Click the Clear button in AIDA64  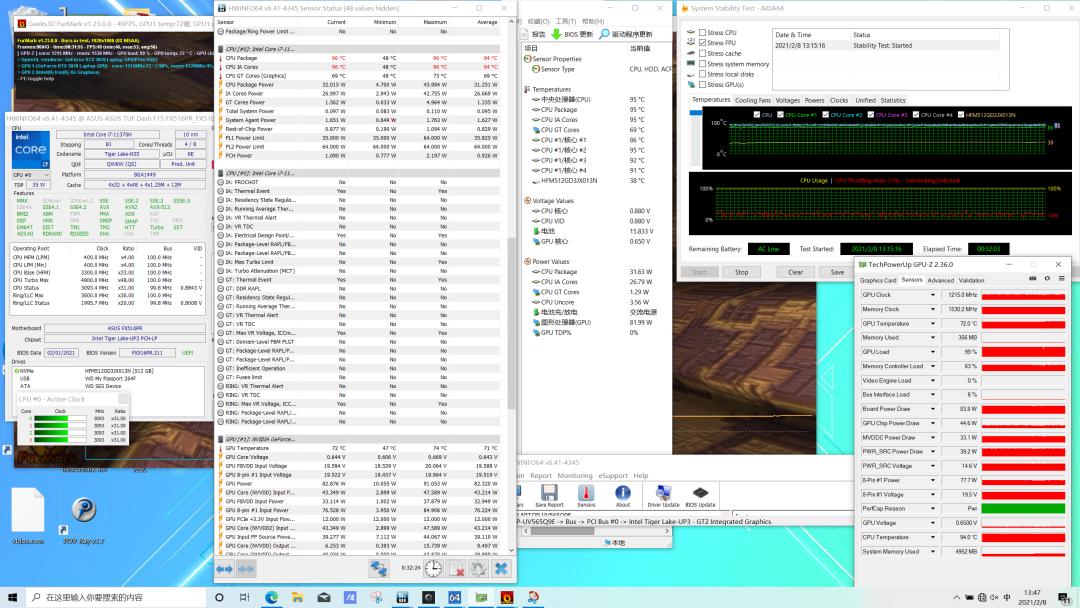pyautogui.click(x=795, y=272)
